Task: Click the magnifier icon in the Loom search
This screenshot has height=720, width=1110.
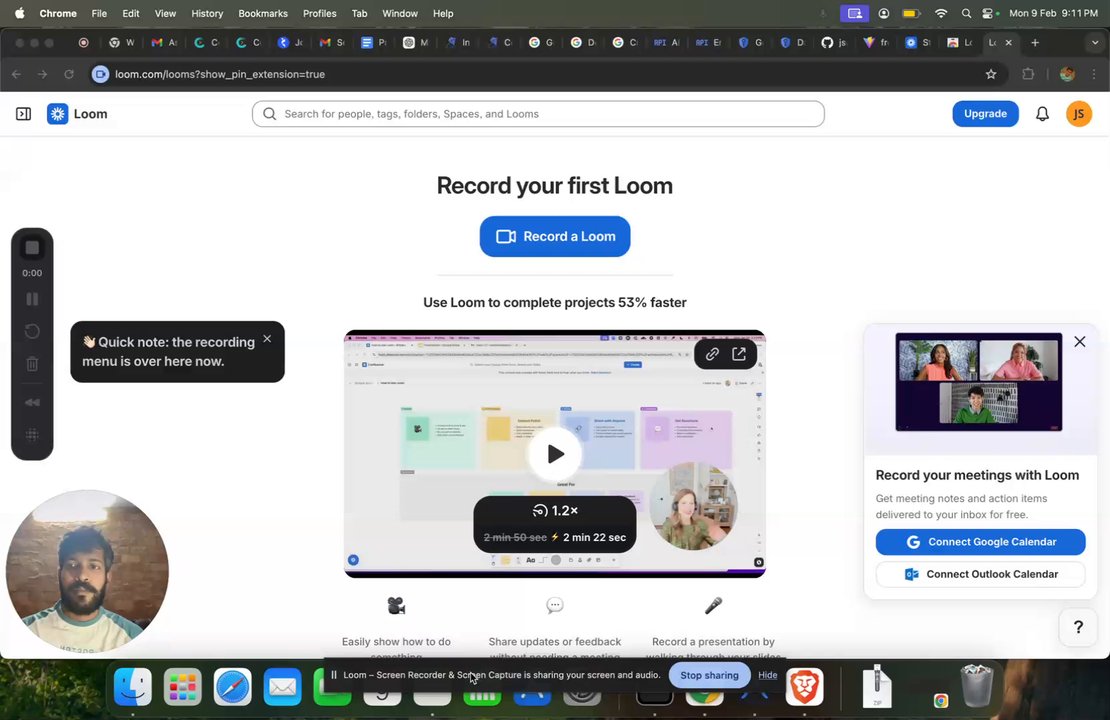Action: click(x=269, y=114)
